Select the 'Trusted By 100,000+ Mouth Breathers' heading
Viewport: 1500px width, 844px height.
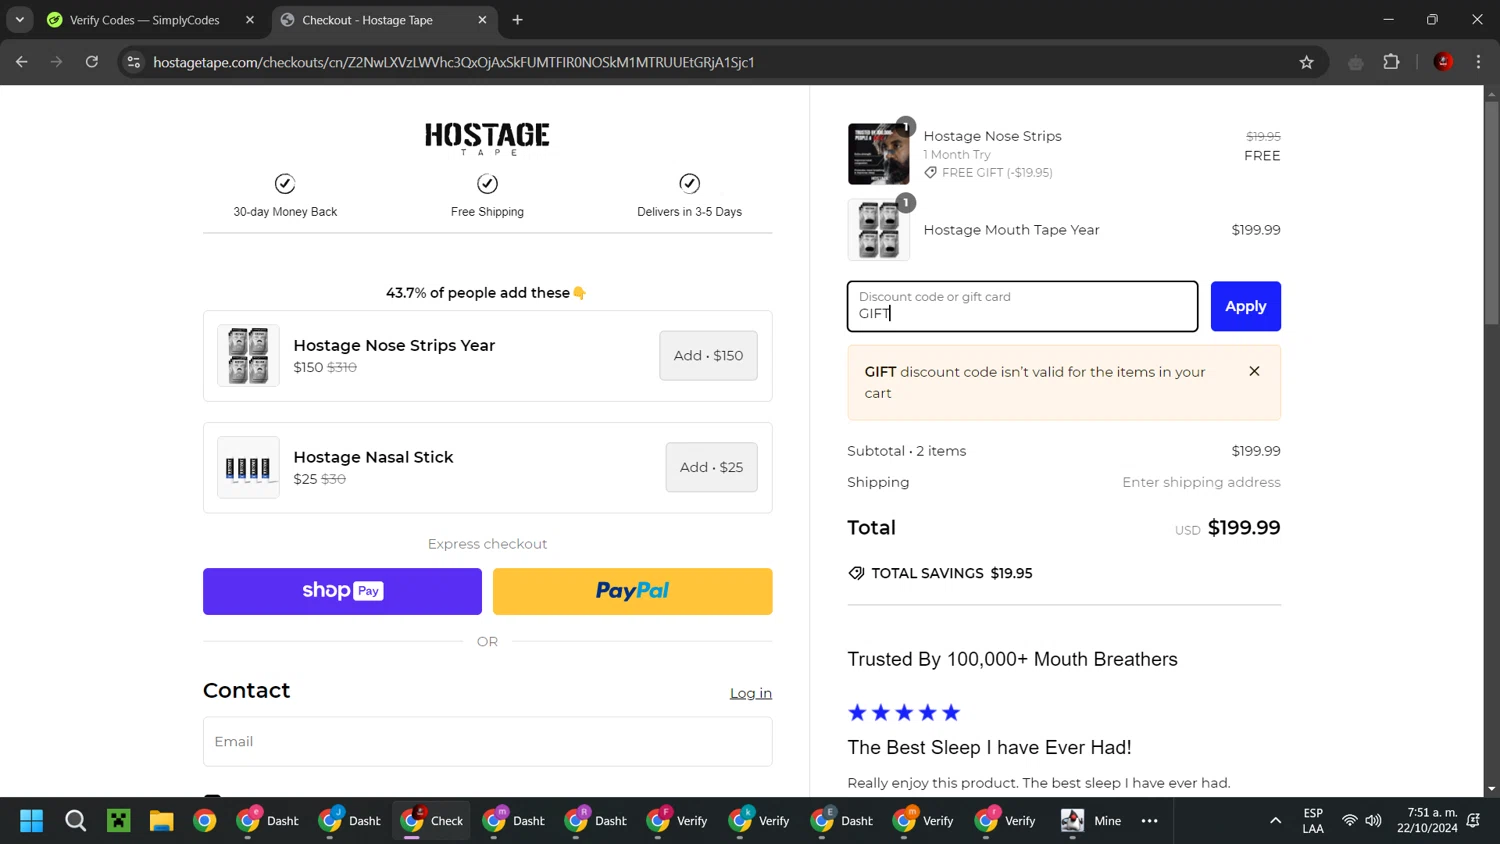coord(1013,659)
